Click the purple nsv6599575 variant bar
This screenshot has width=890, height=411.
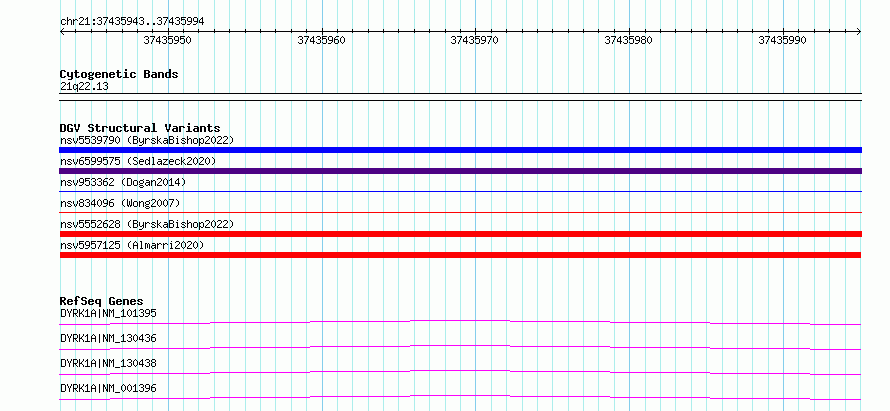tap(460, 171)
